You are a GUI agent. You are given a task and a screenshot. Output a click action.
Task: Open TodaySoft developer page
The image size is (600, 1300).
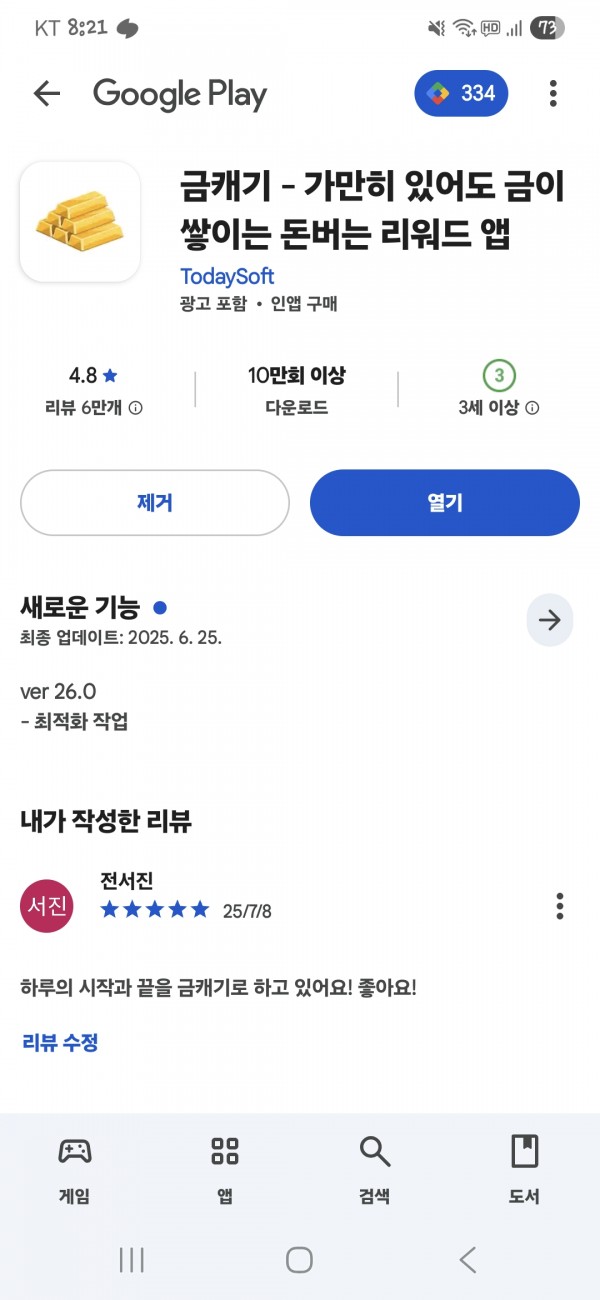[x=227, y=276]
